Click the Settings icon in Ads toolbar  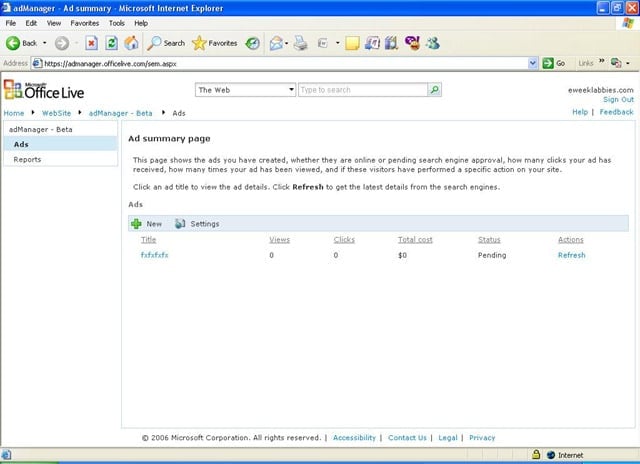tap(180, 224)
